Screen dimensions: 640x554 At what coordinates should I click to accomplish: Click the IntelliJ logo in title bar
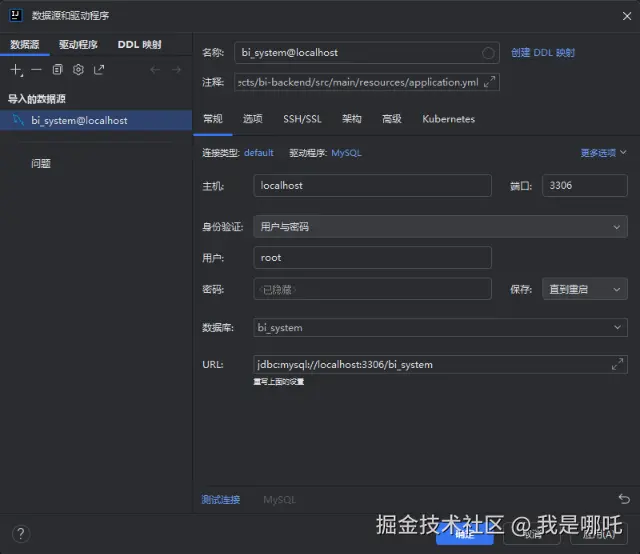[16, 16]
